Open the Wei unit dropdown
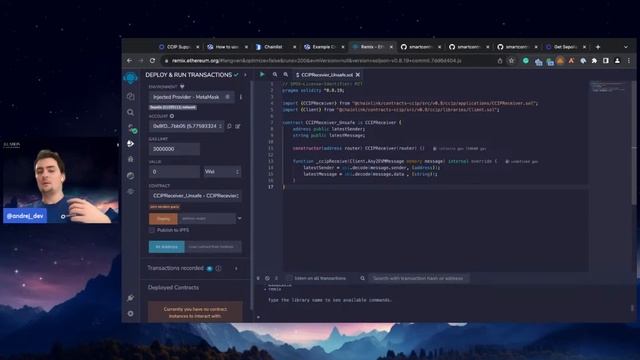The image size is (640, 360). click(x=222, y=172)
